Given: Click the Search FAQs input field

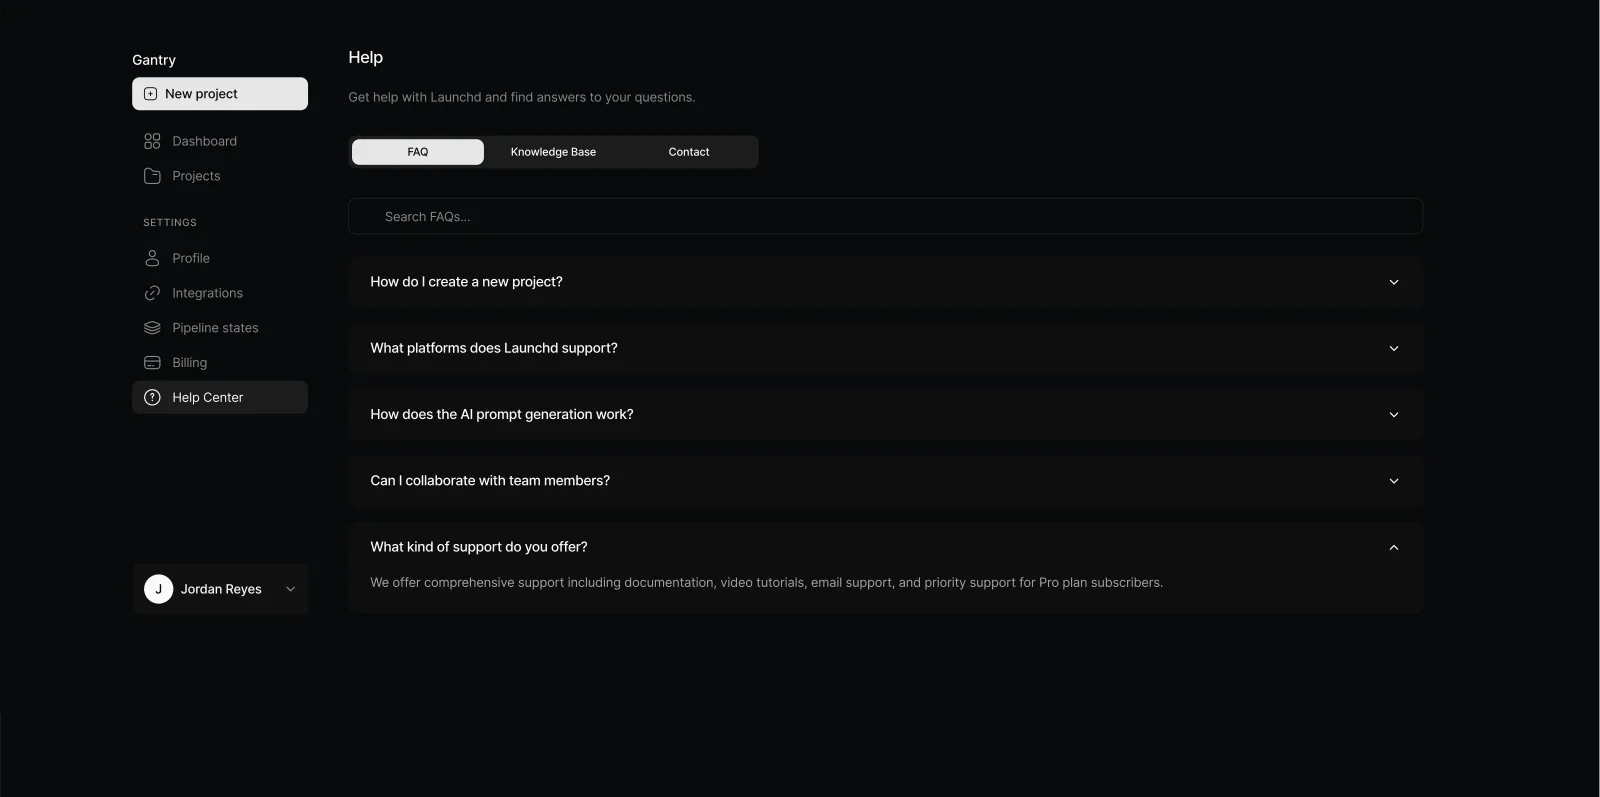Looking at the screenshot, I should pos(885,217).
